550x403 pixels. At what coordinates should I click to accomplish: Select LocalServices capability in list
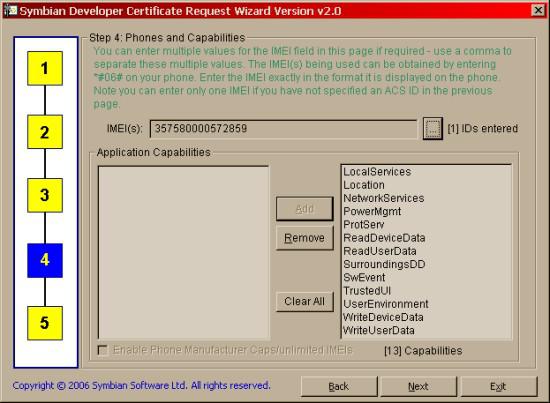click(377, 172)
